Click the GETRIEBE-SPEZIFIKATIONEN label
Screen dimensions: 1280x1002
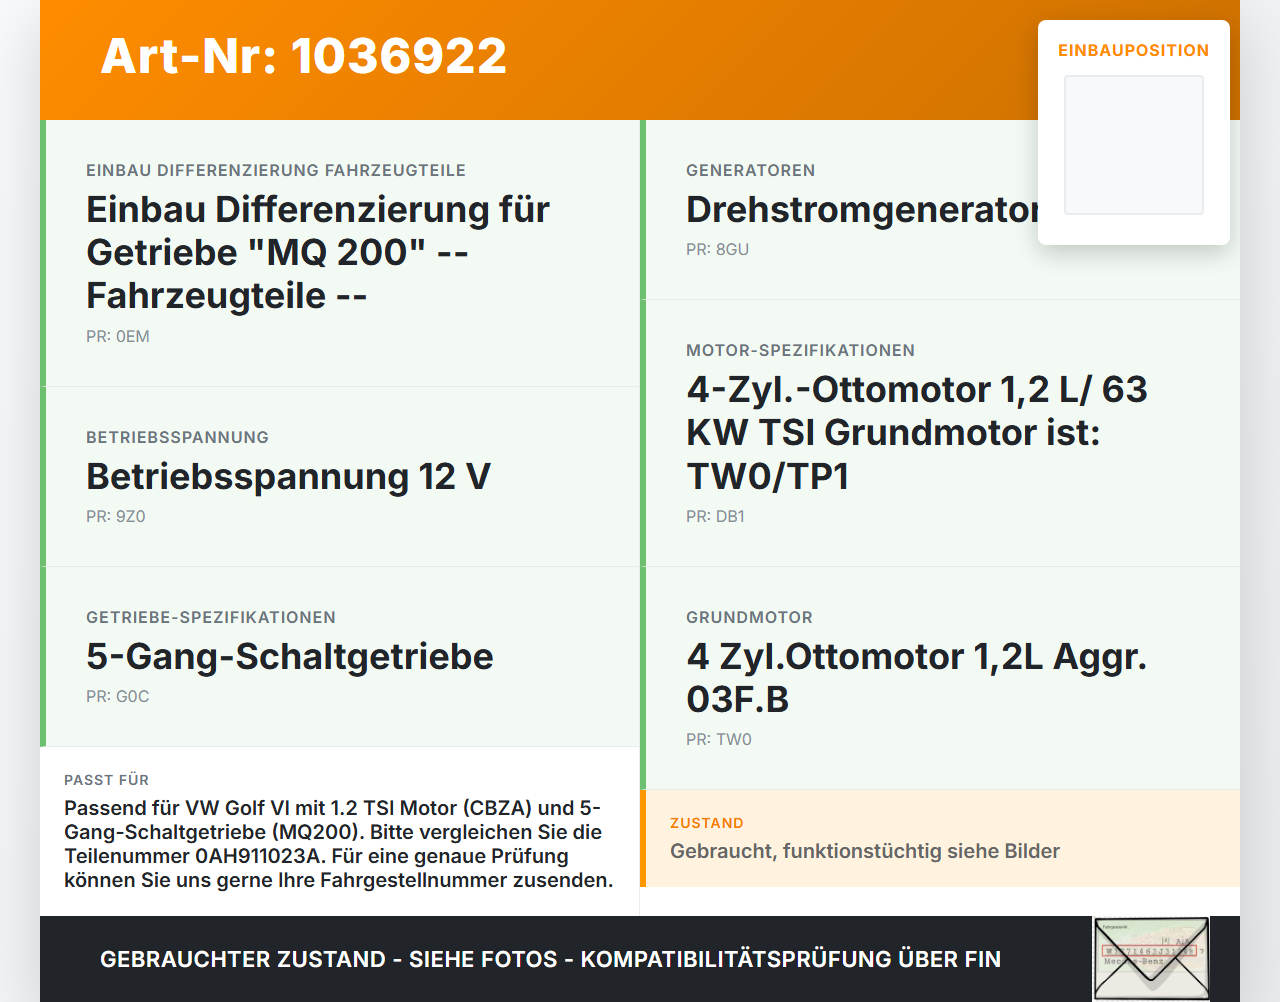coord(211,618)
